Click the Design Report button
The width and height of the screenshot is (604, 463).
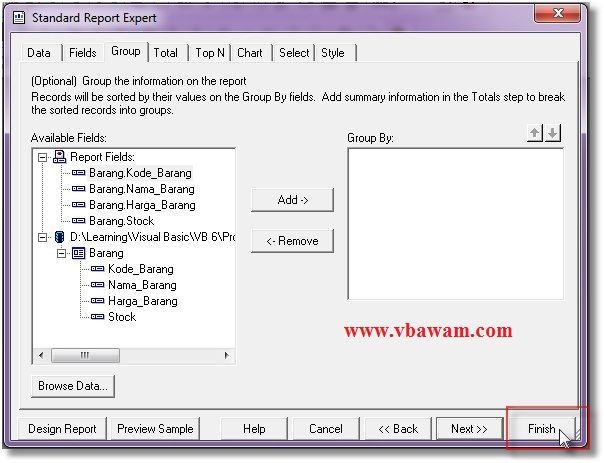pos(62,429)
